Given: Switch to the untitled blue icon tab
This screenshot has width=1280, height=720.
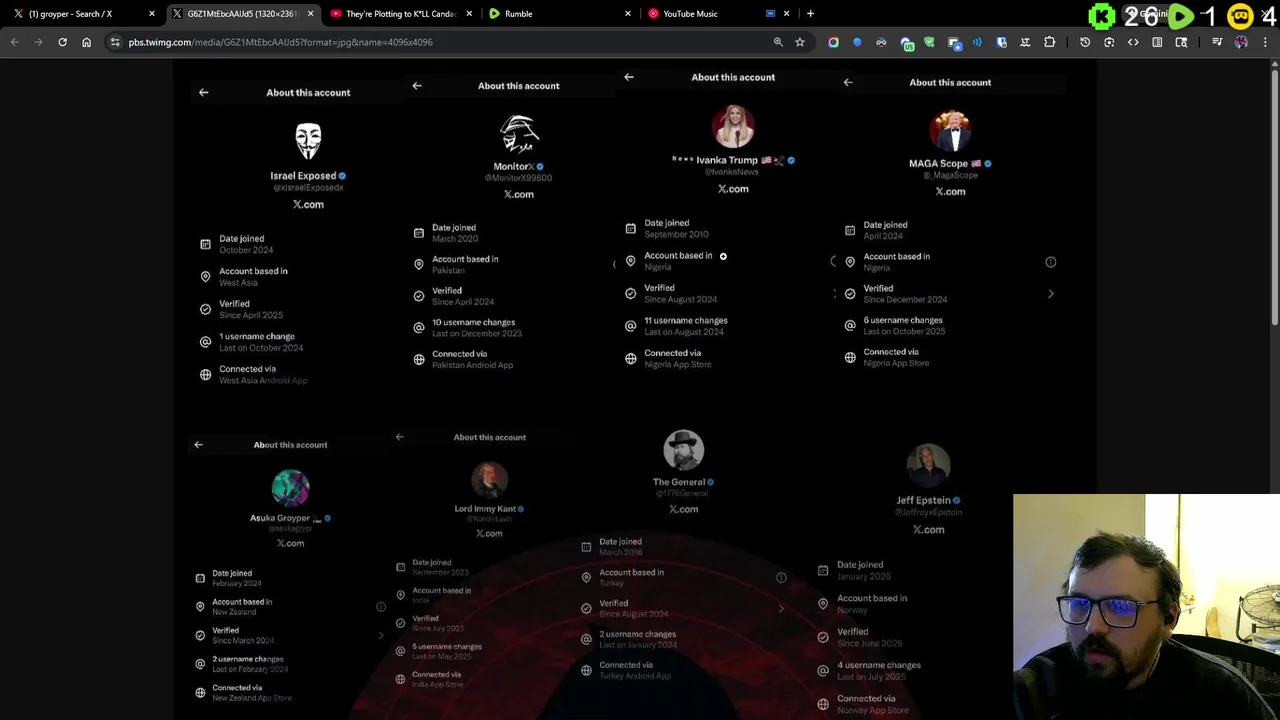Looking at the screenshot, I should tap(771, 14).
